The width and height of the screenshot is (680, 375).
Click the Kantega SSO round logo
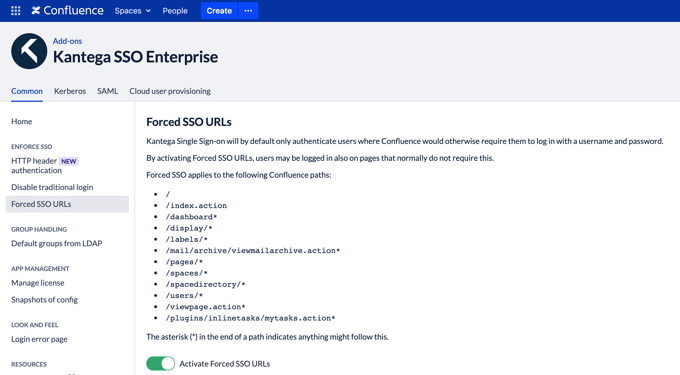tap(29, 51)
